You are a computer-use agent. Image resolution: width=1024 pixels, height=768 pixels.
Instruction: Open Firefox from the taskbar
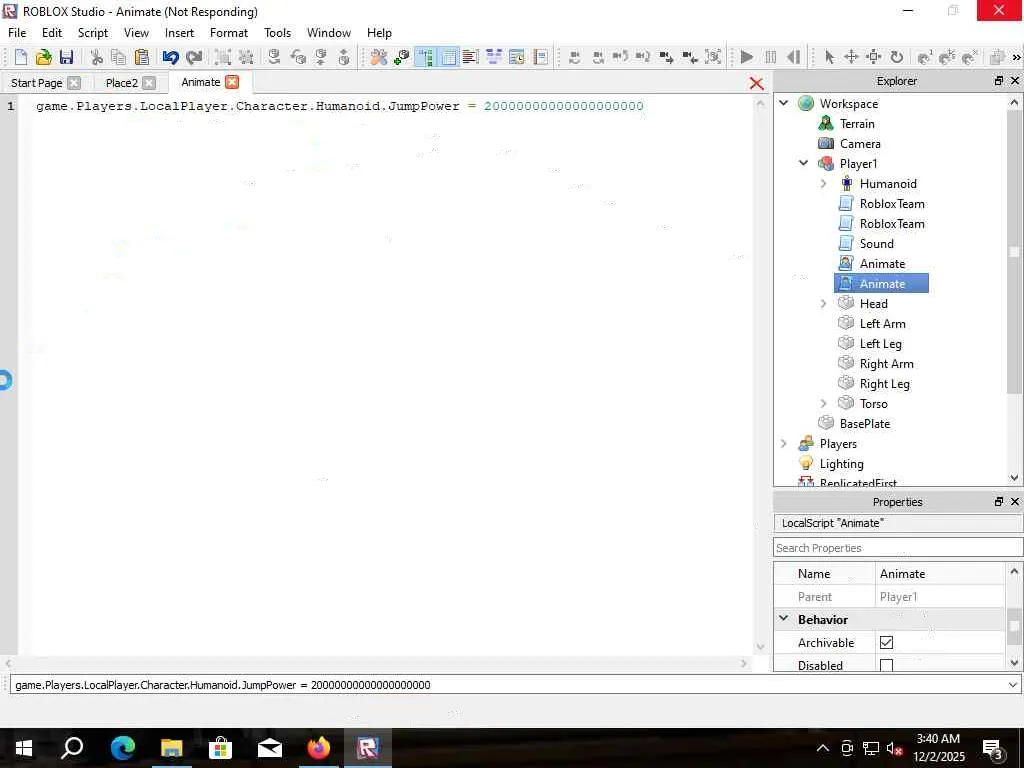319,748
